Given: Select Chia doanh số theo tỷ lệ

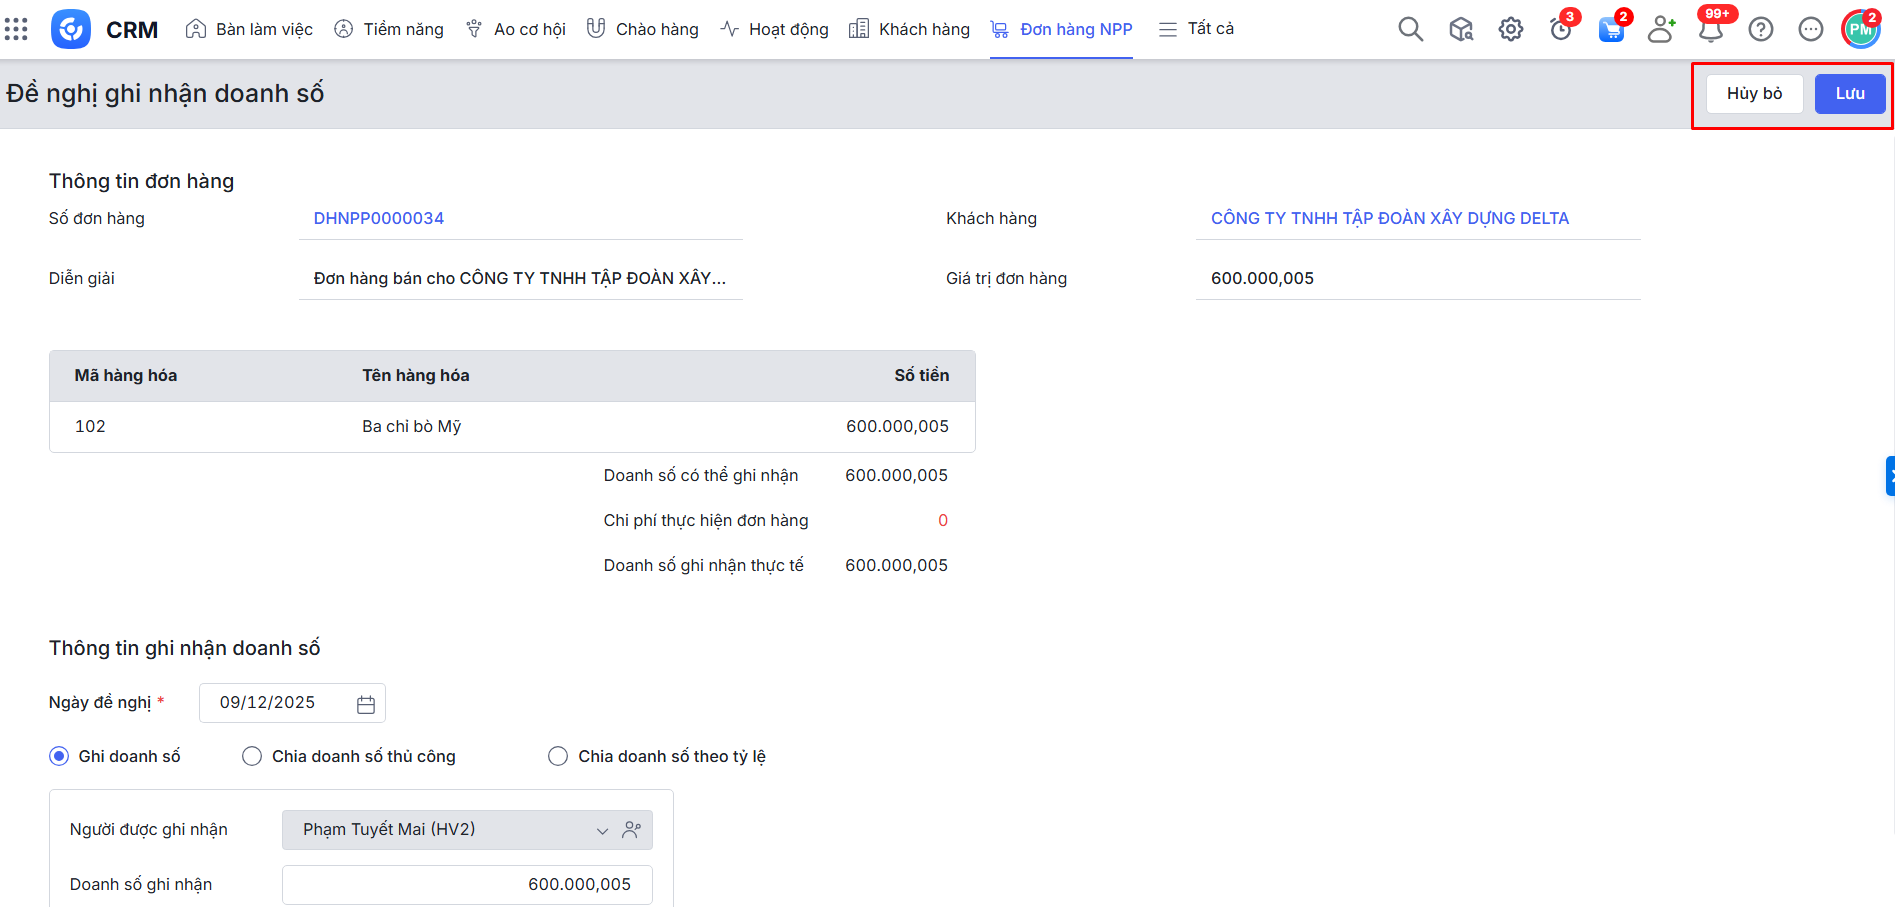Looking at the screenshot, I should pyautogui.click(x=558, y=757).
